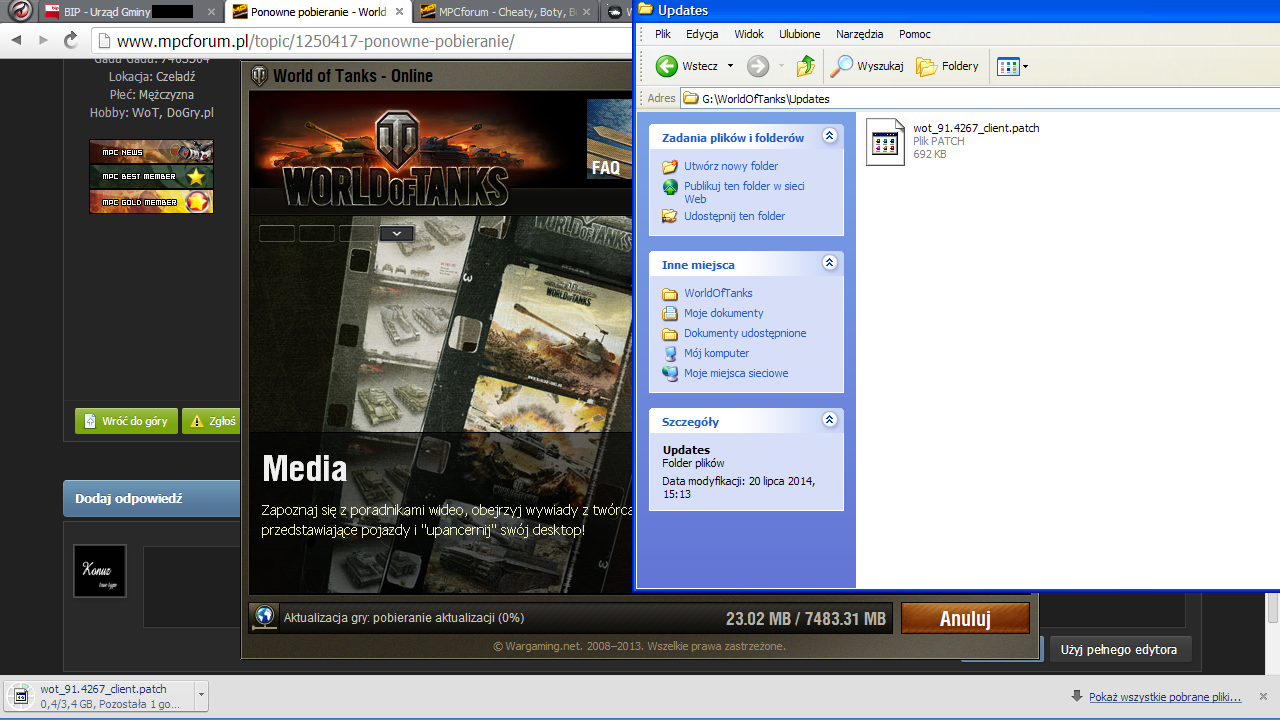Screen dimensions: 1280x720
Task: Collapse the Zadania plików i folderów panel
Action: (x=829, y=136)
